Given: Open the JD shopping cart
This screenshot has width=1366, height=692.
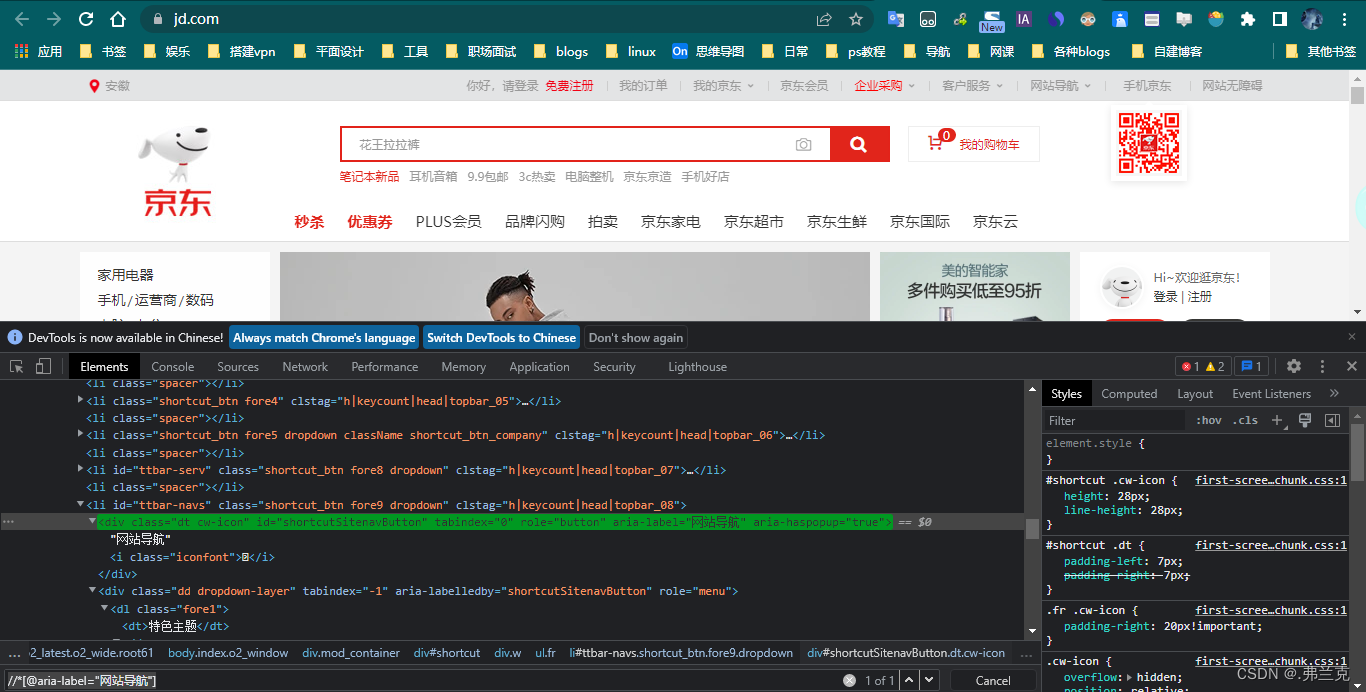Looking at the screenshot, I should click(974, 144).
